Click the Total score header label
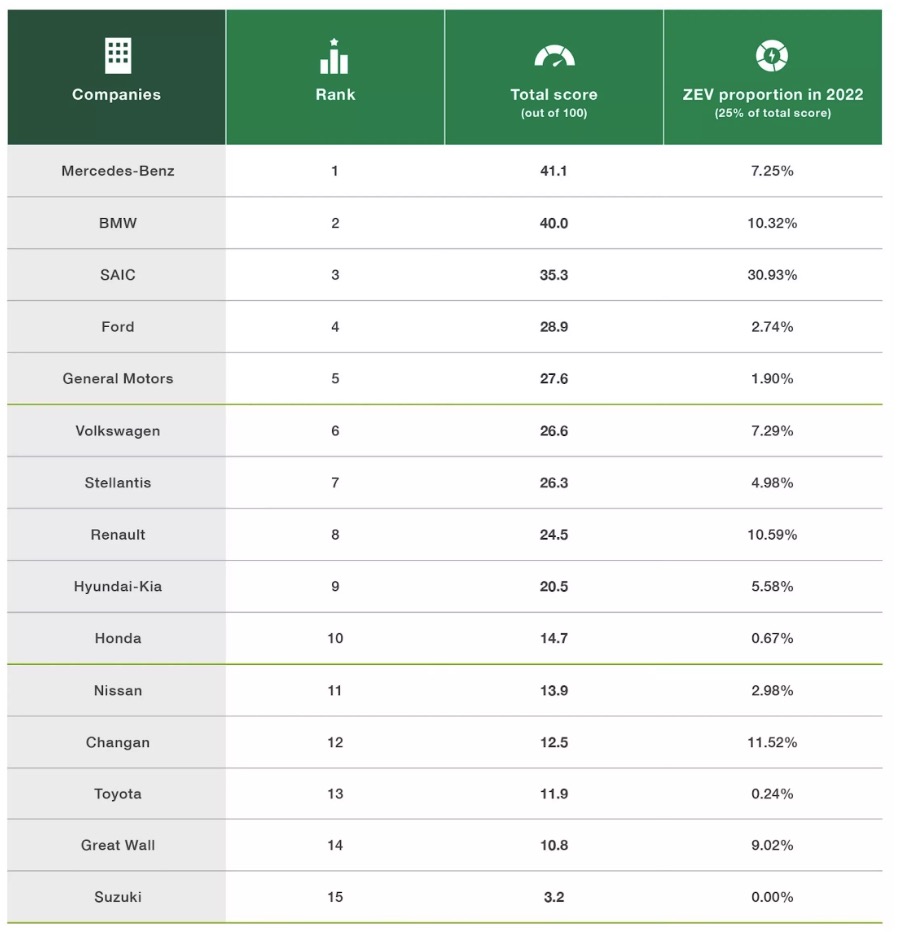Viewport: 902px width, 938px height. click(554, 95)
